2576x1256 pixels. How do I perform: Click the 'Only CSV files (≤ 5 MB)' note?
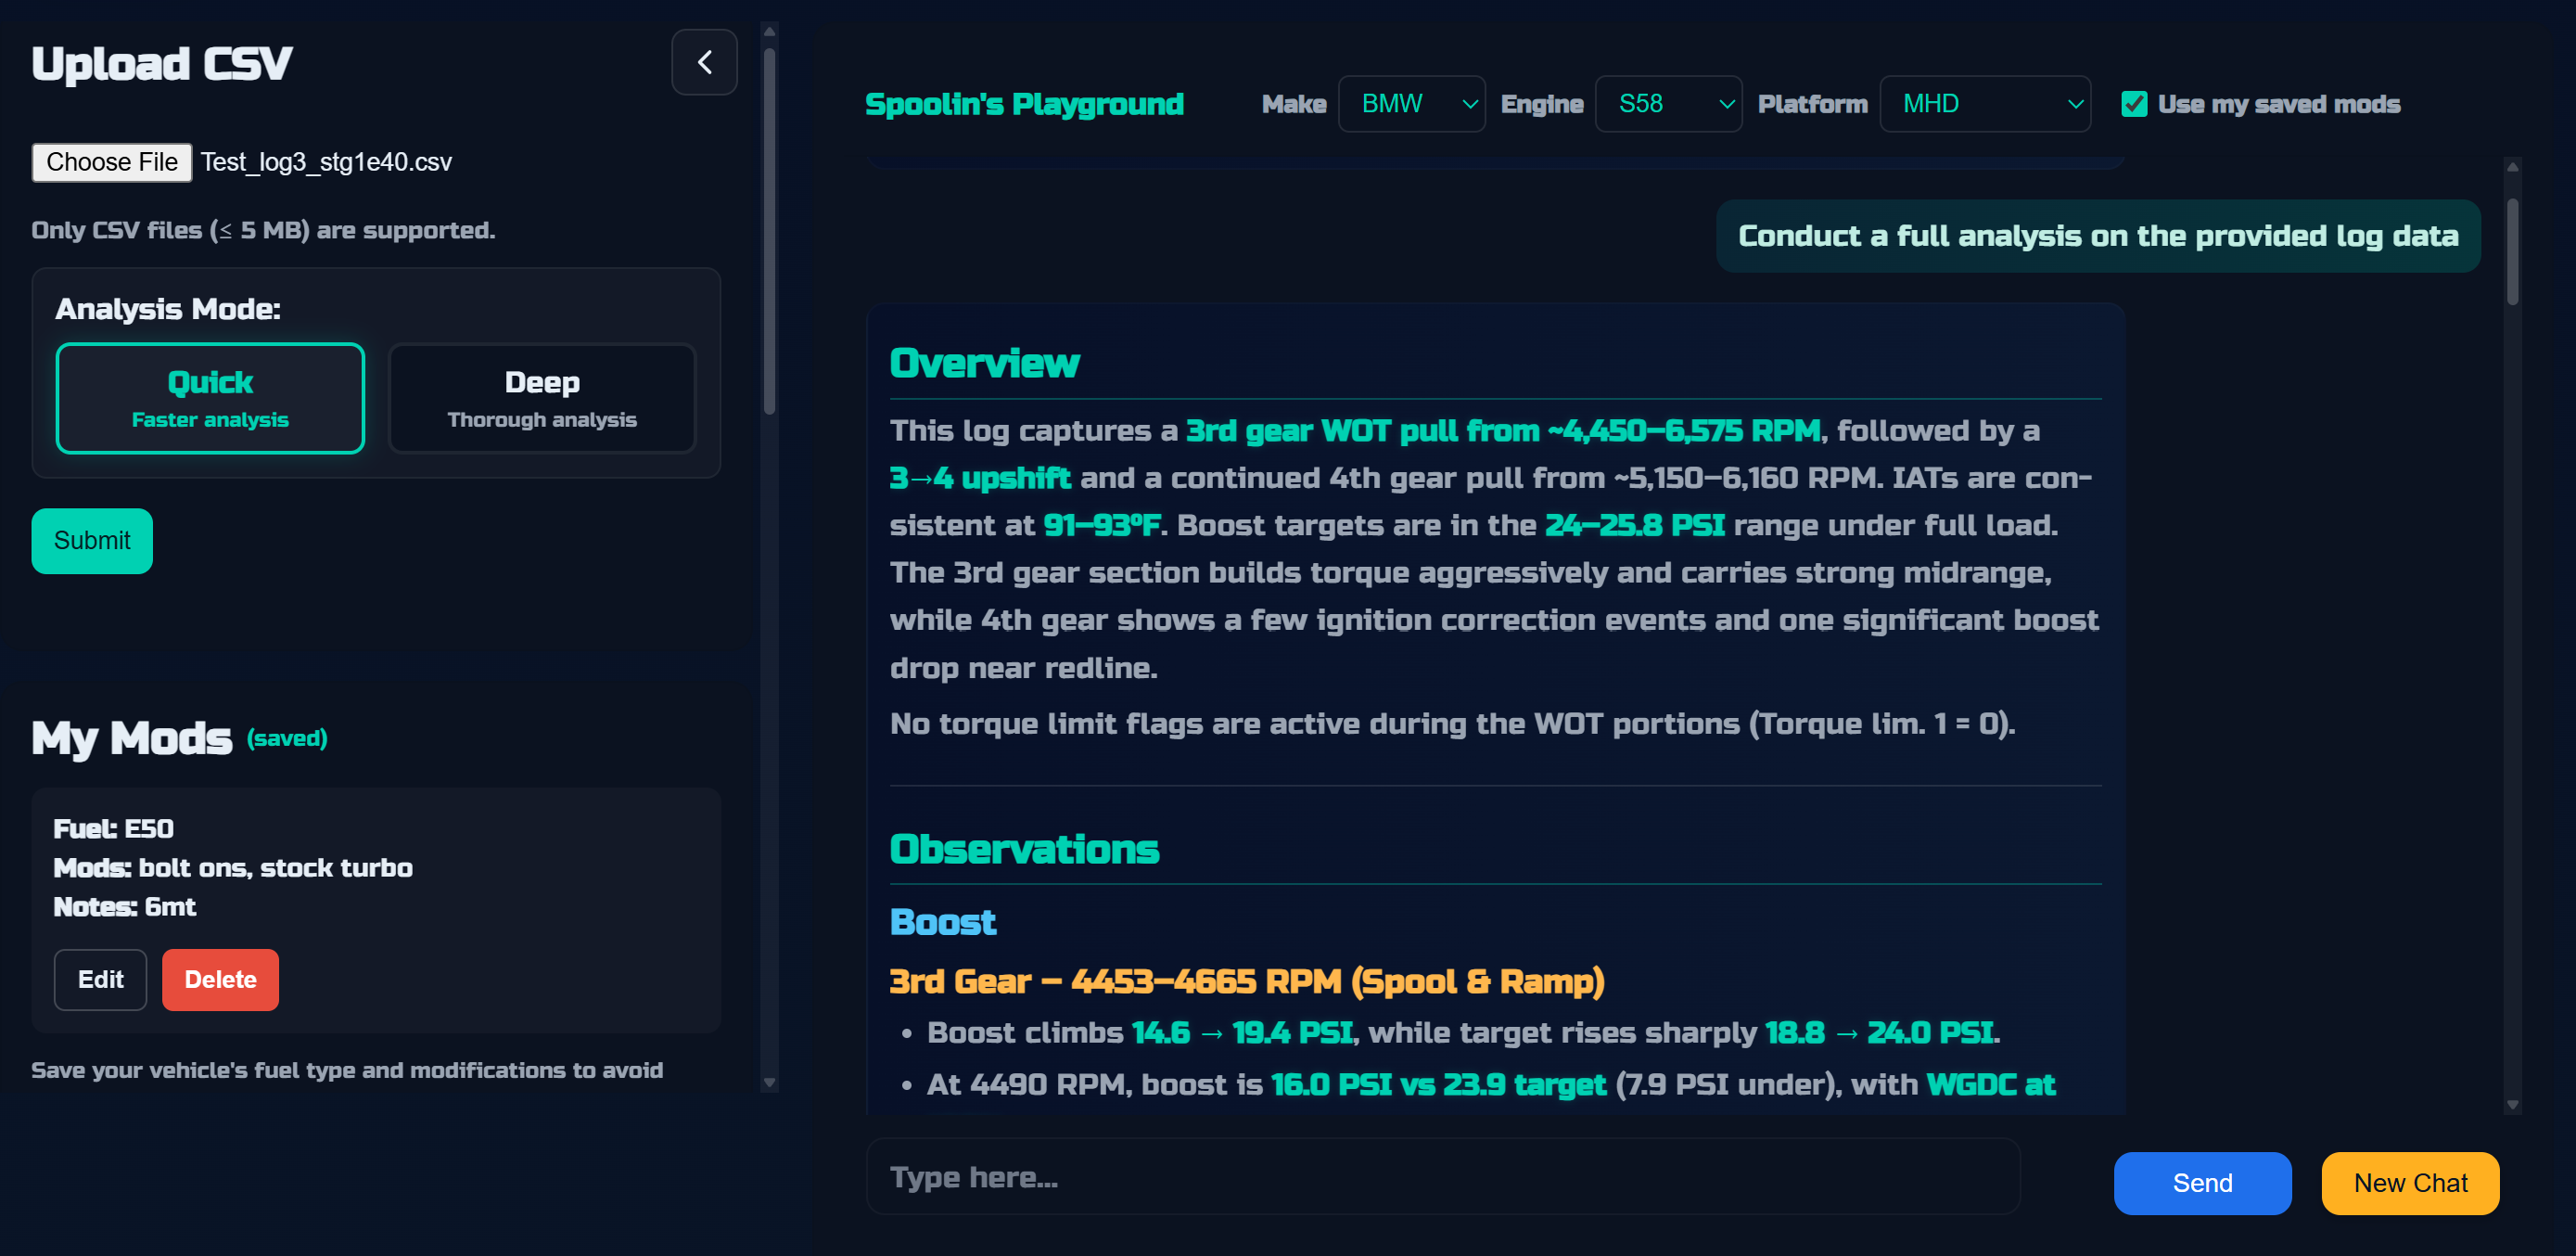click(263, 230)
